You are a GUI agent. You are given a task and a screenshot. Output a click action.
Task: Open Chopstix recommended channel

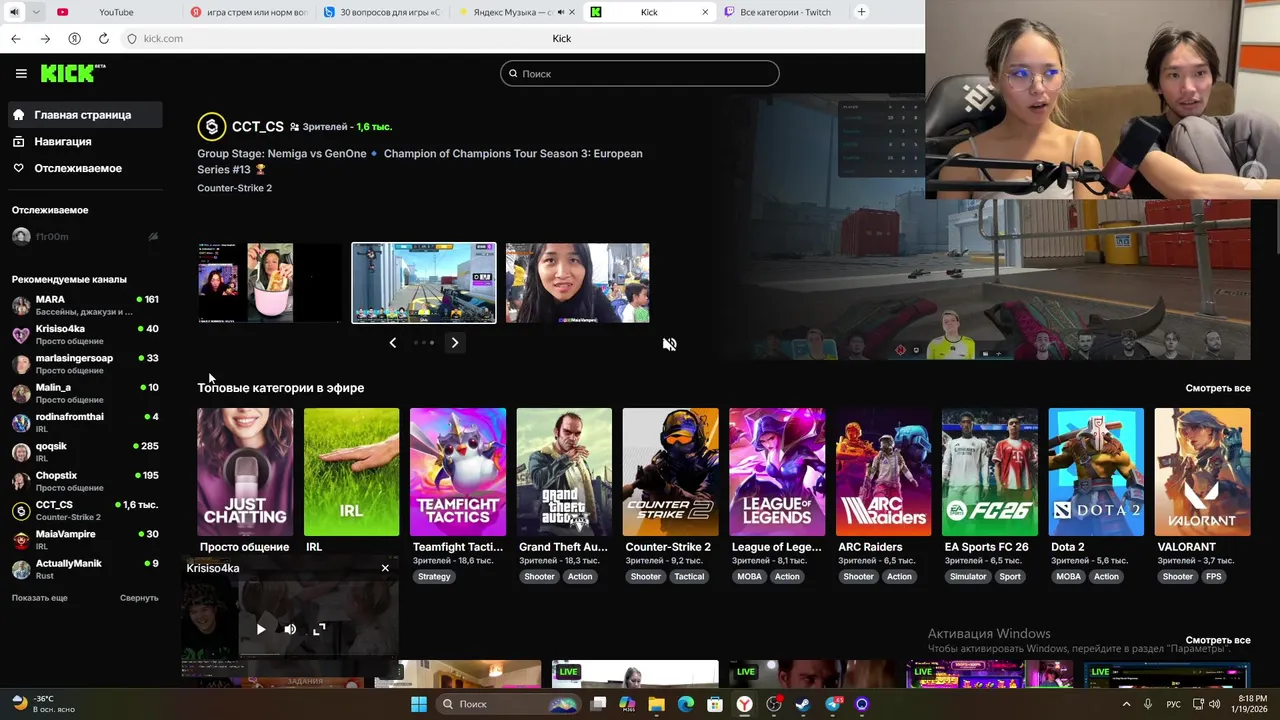pyautogui.click(x=86, y=481)
